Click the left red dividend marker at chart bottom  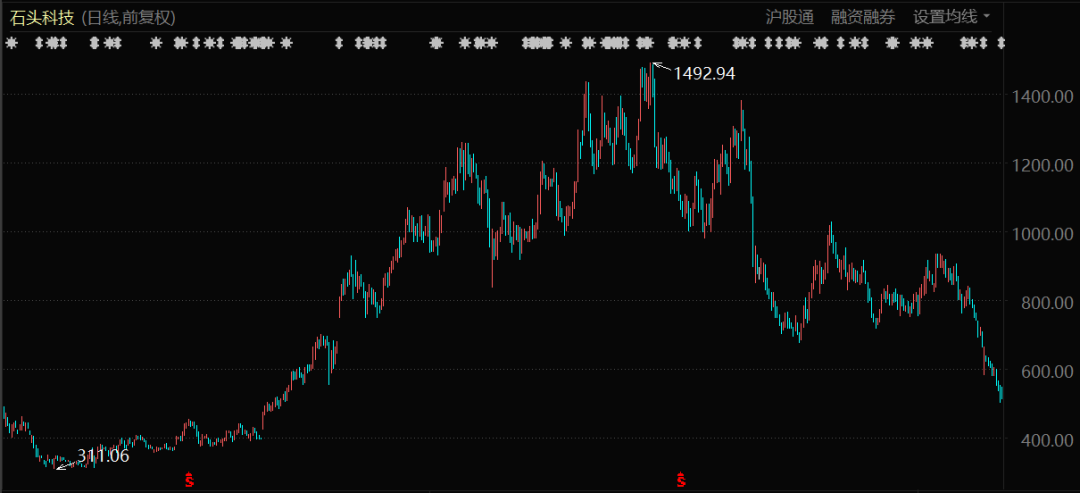click(x=188, y=481)
